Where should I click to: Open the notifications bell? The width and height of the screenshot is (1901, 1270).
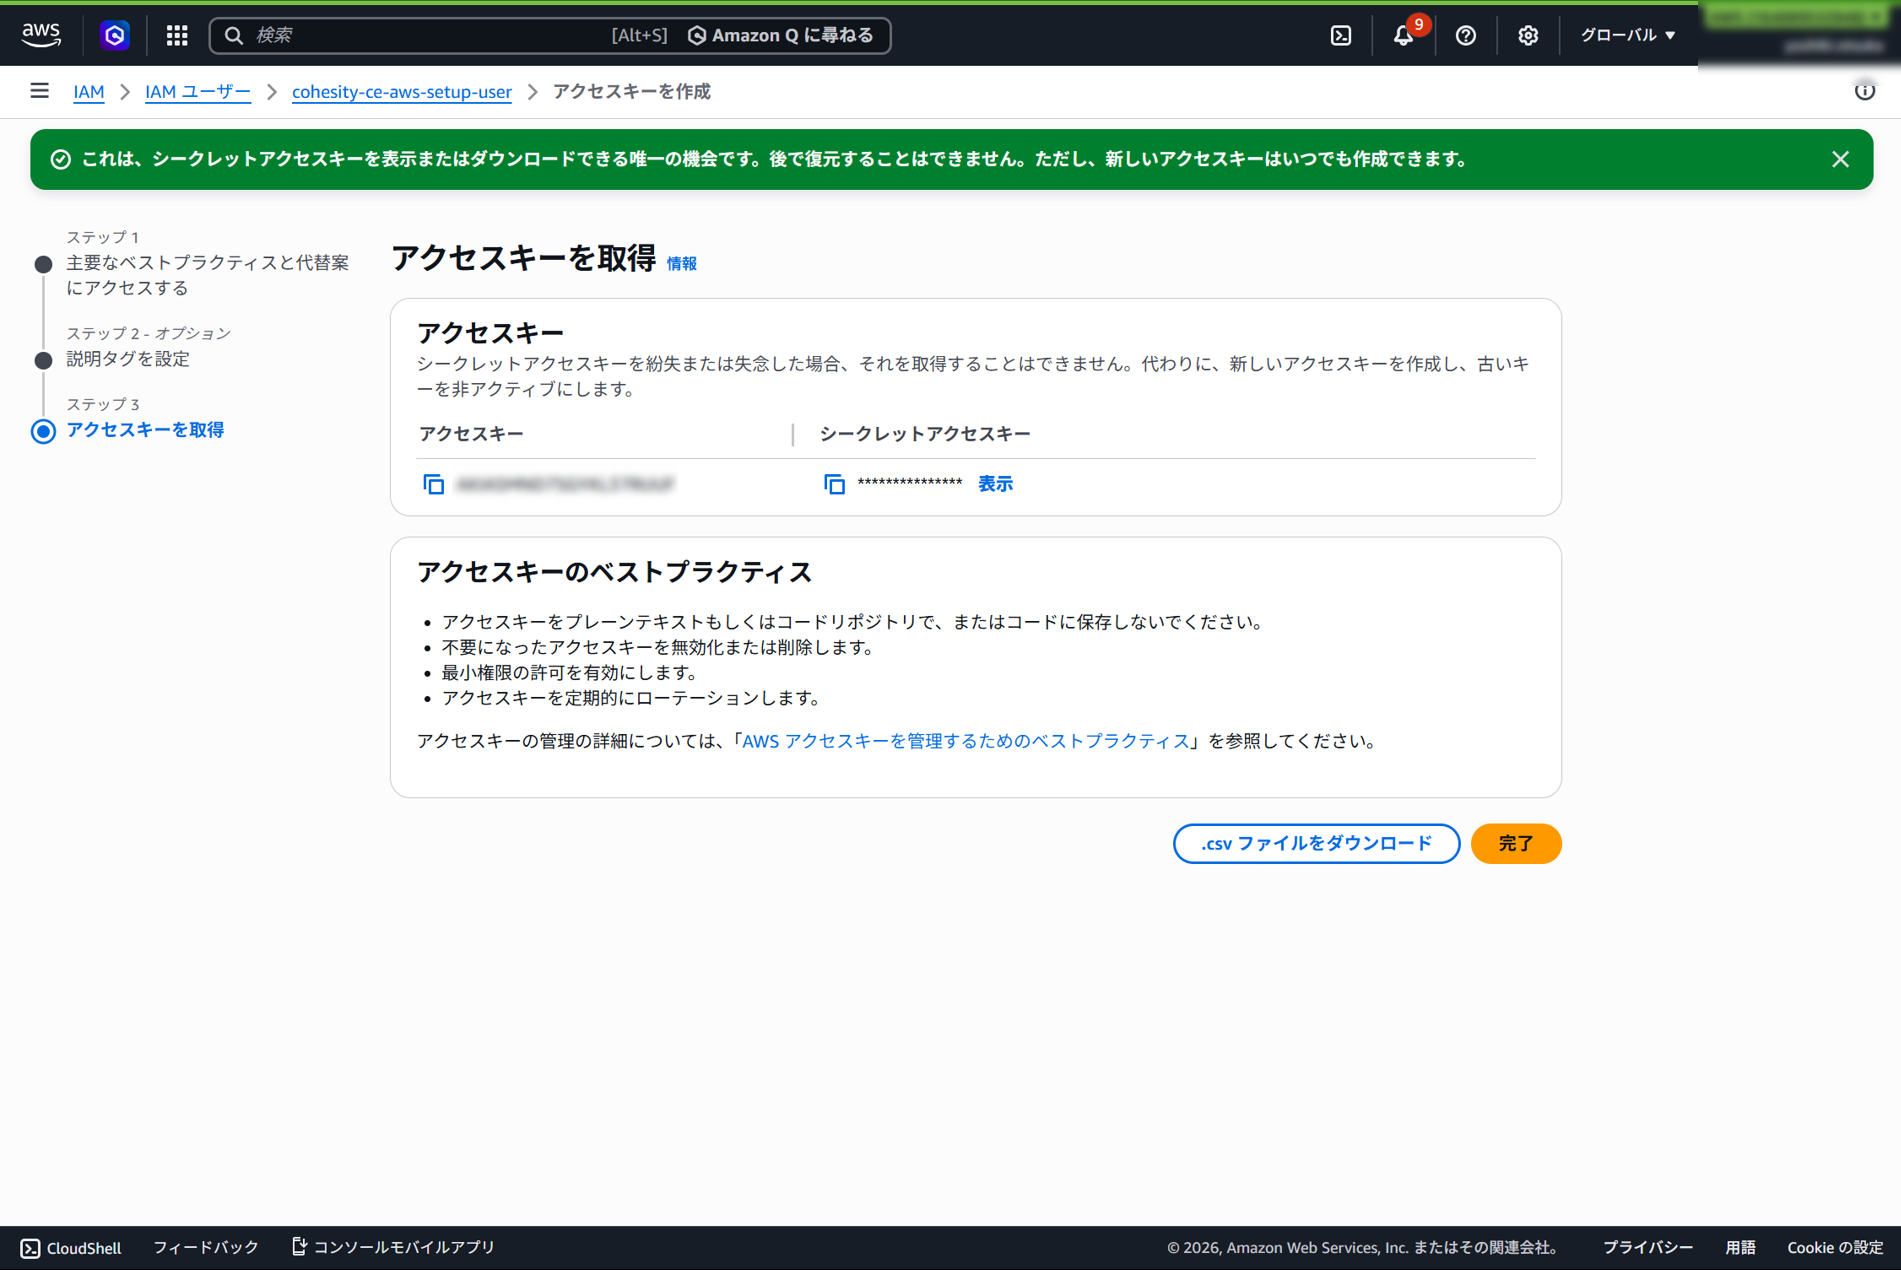1403,35
